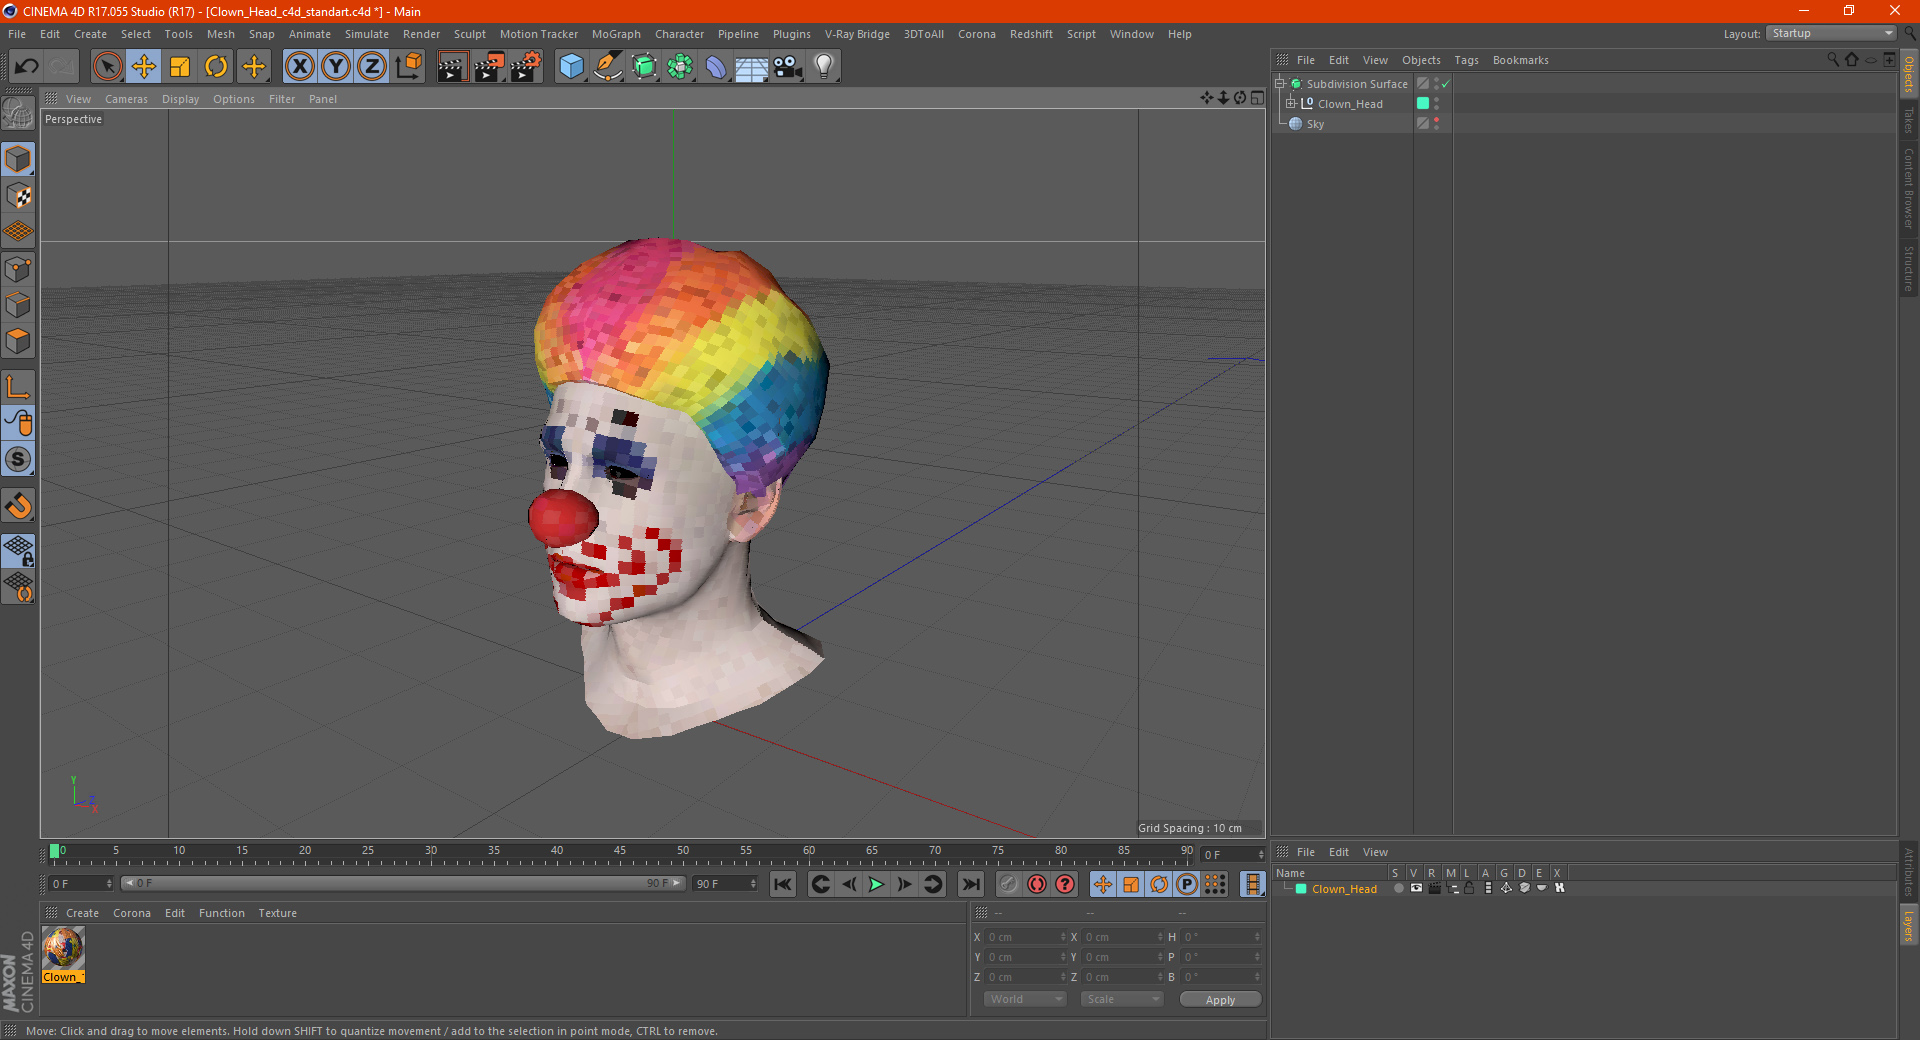
Task: Open the MoGraph menu
Action: pyautogui.click(x=616, y=34)
